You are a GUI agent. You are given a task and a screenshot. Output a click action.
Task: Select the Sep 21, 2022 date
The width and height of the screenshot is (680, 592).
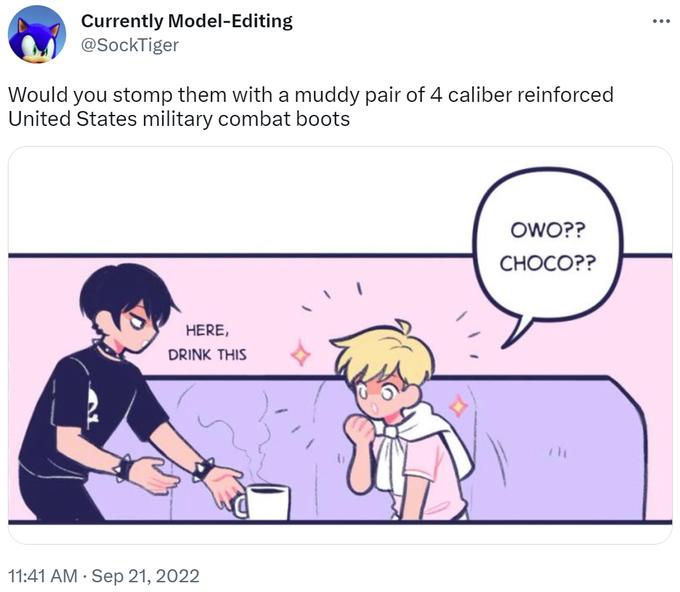click(x=145, y=576)
